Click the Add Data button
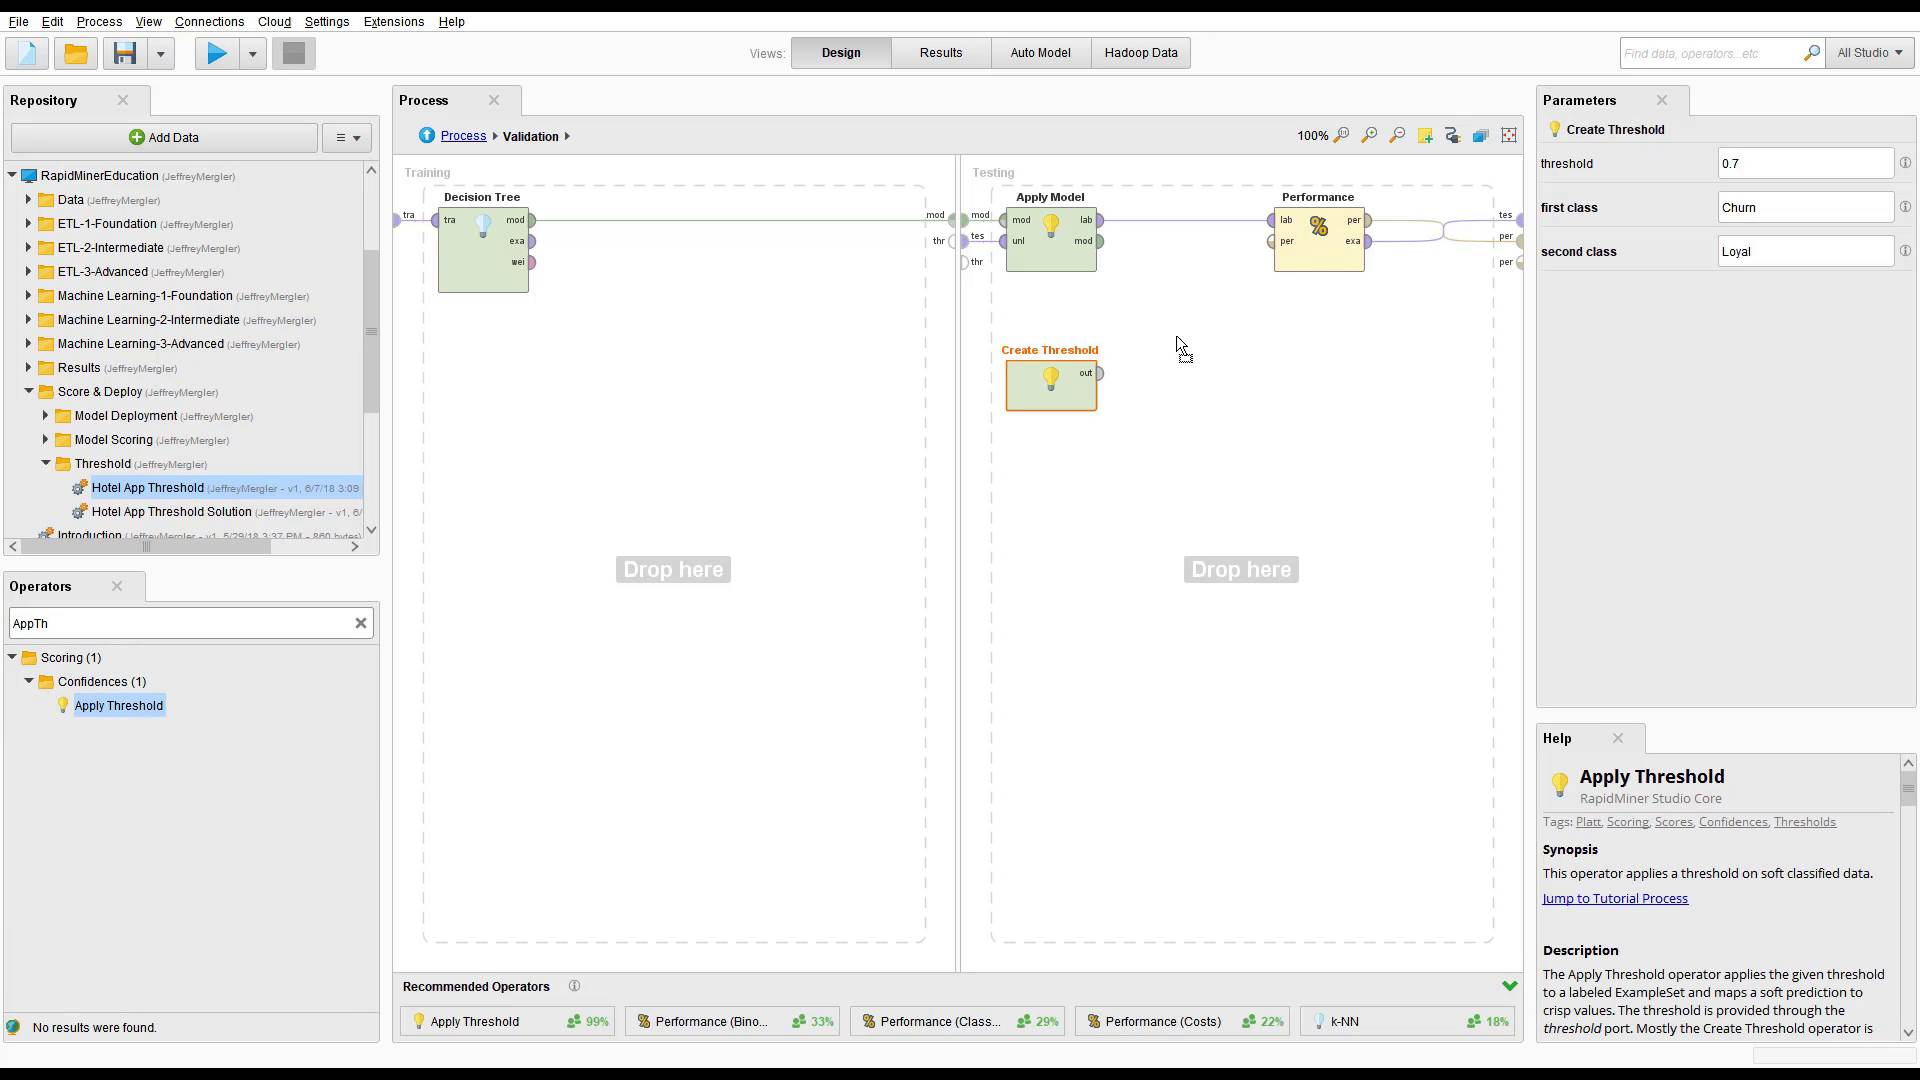Image resolution: width=1920 pixels, height=1080 pixels. click(x=164, y=137)
